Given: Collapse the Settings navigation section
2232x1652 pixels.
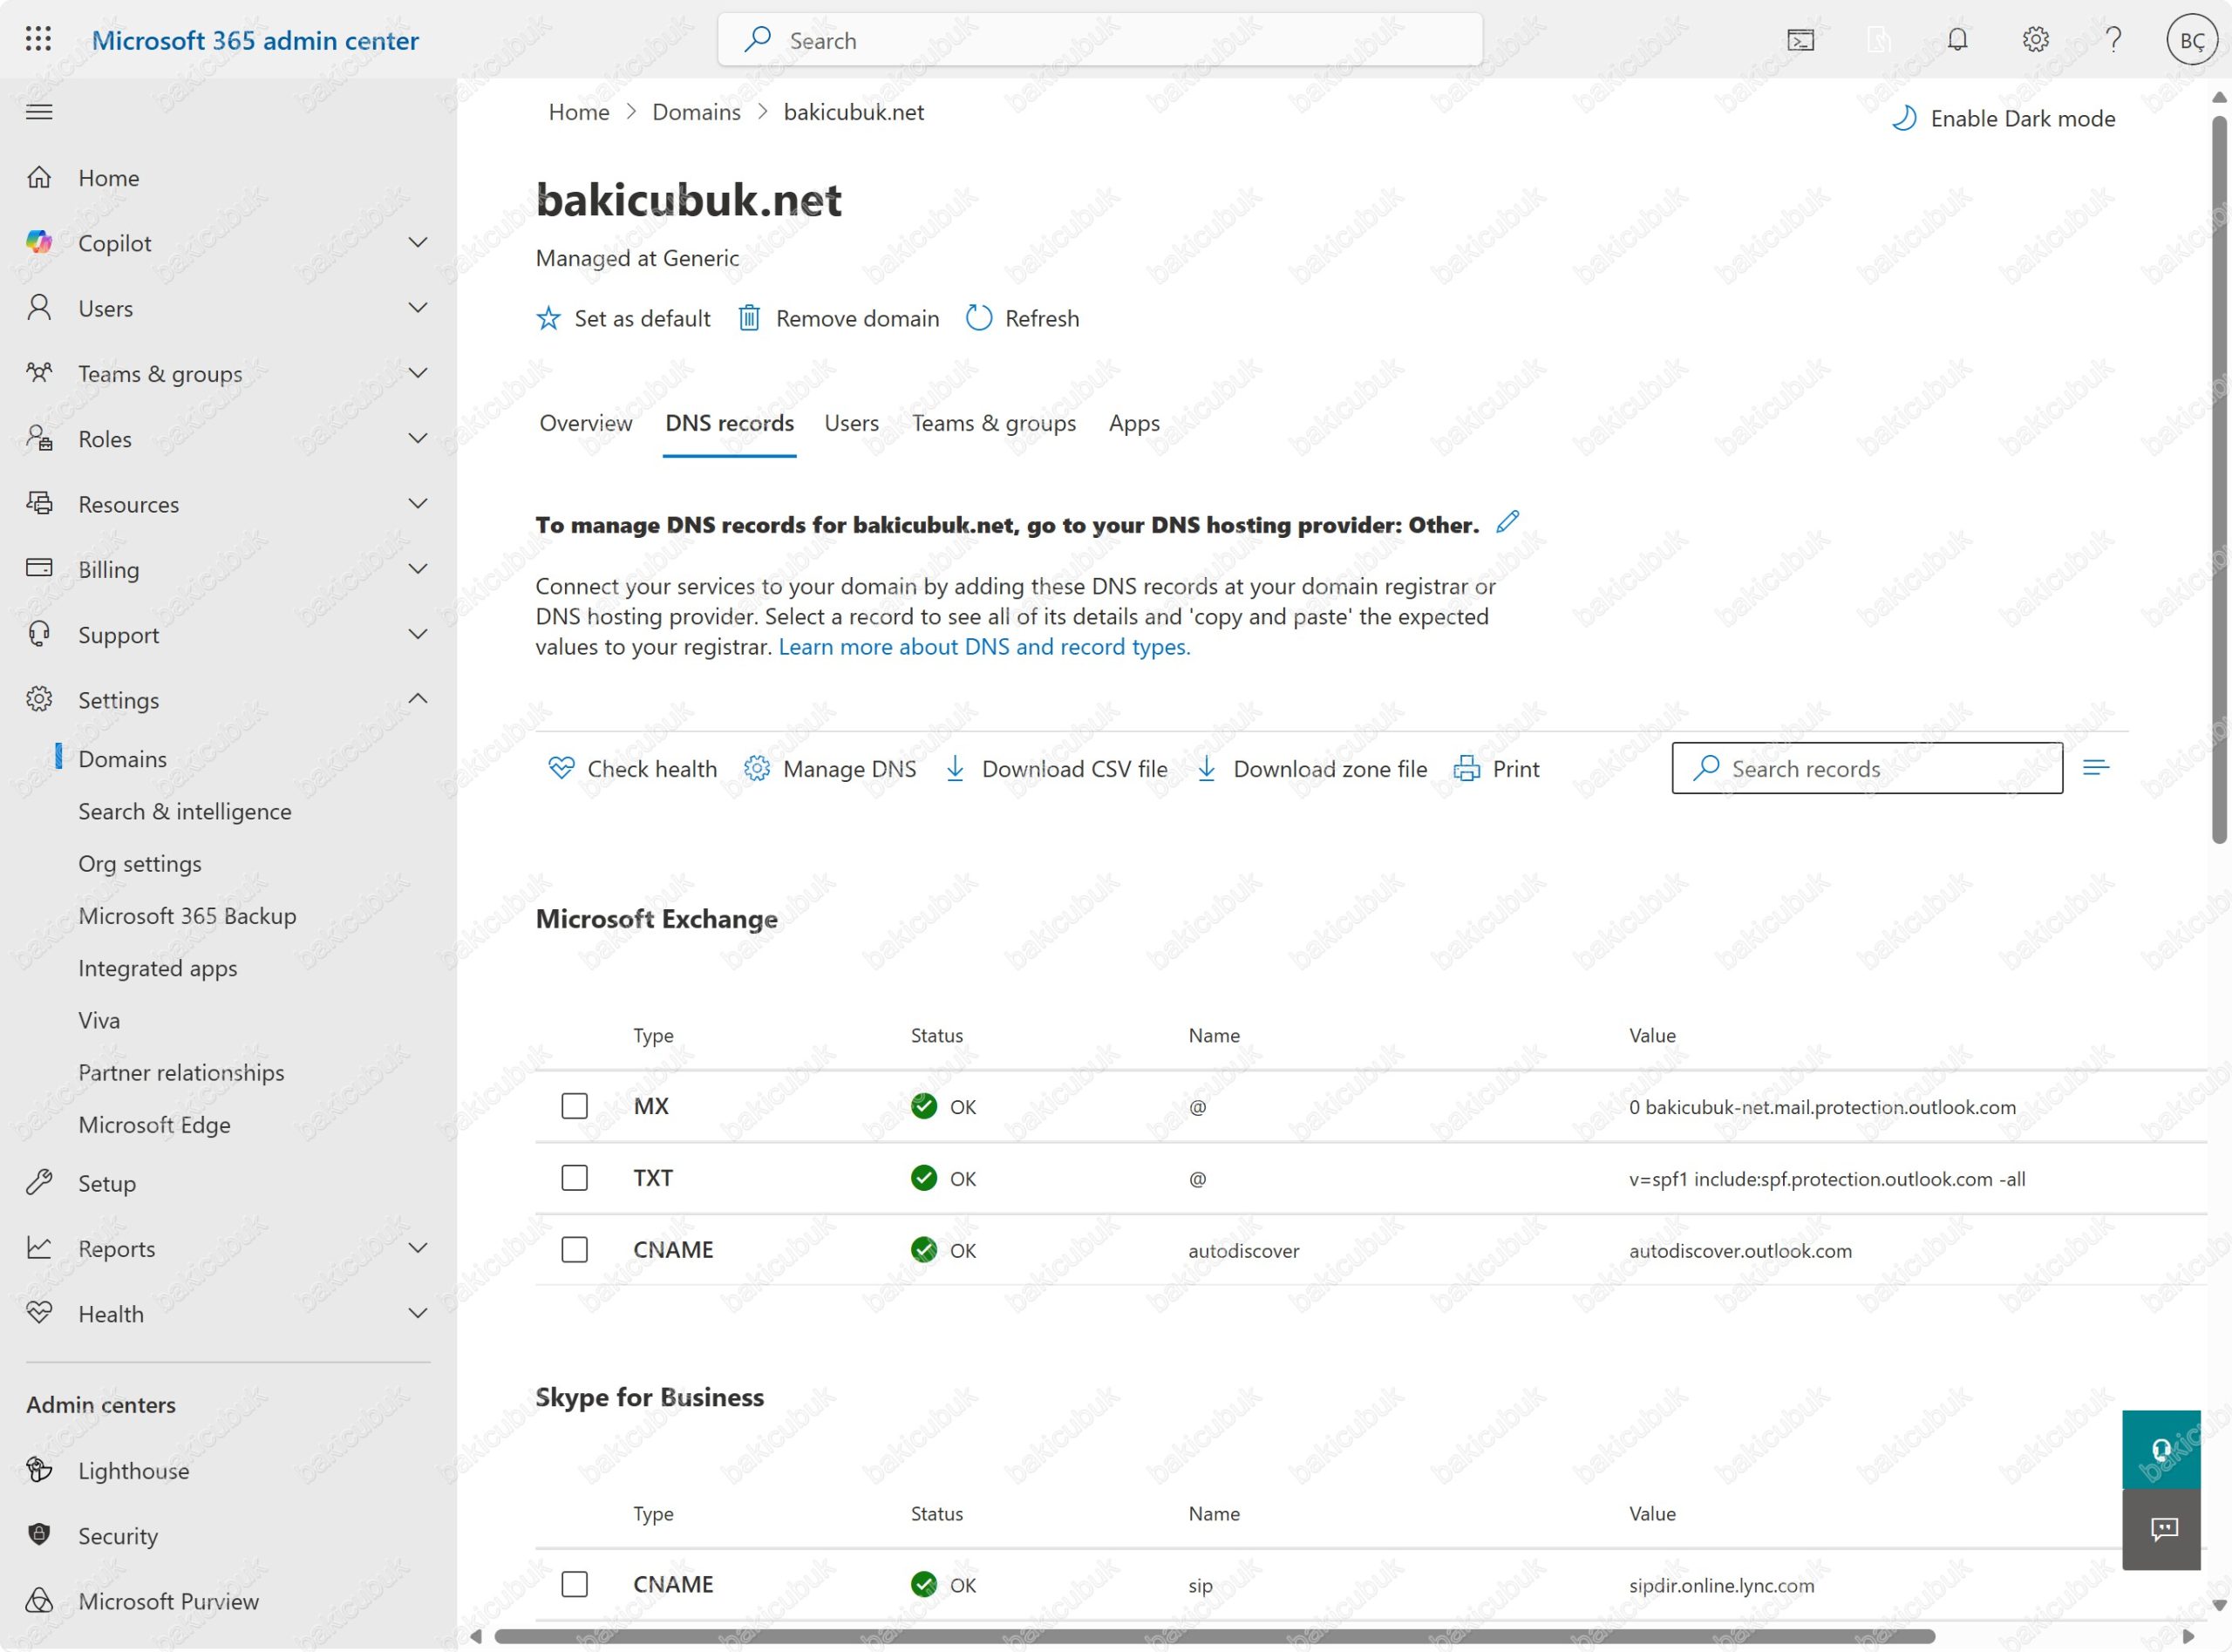Looking at the screenshot, I should pos(418,699).
